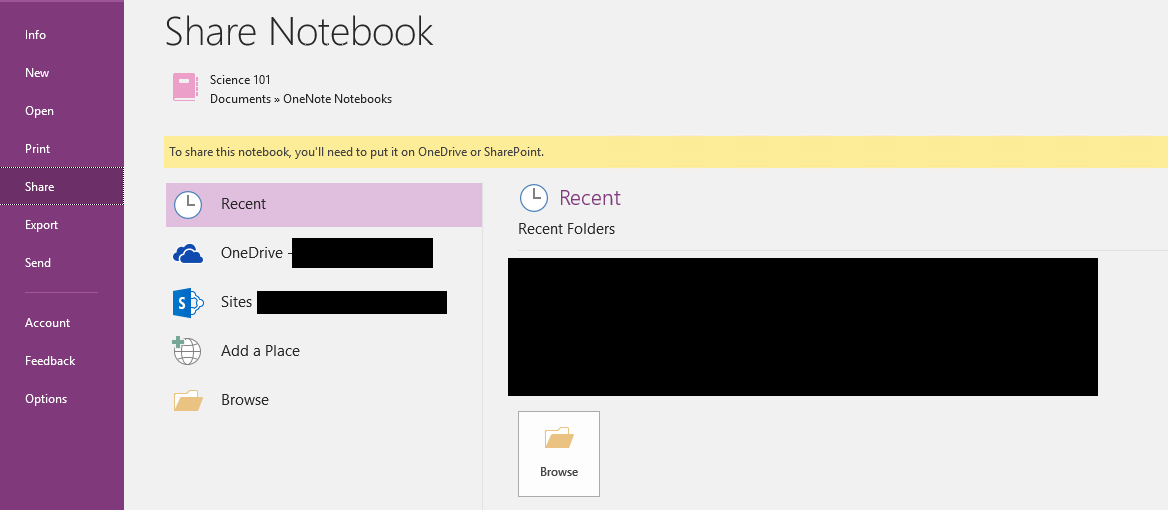
Task: Click the Science 101 notebook name
Action: [240, 80]
